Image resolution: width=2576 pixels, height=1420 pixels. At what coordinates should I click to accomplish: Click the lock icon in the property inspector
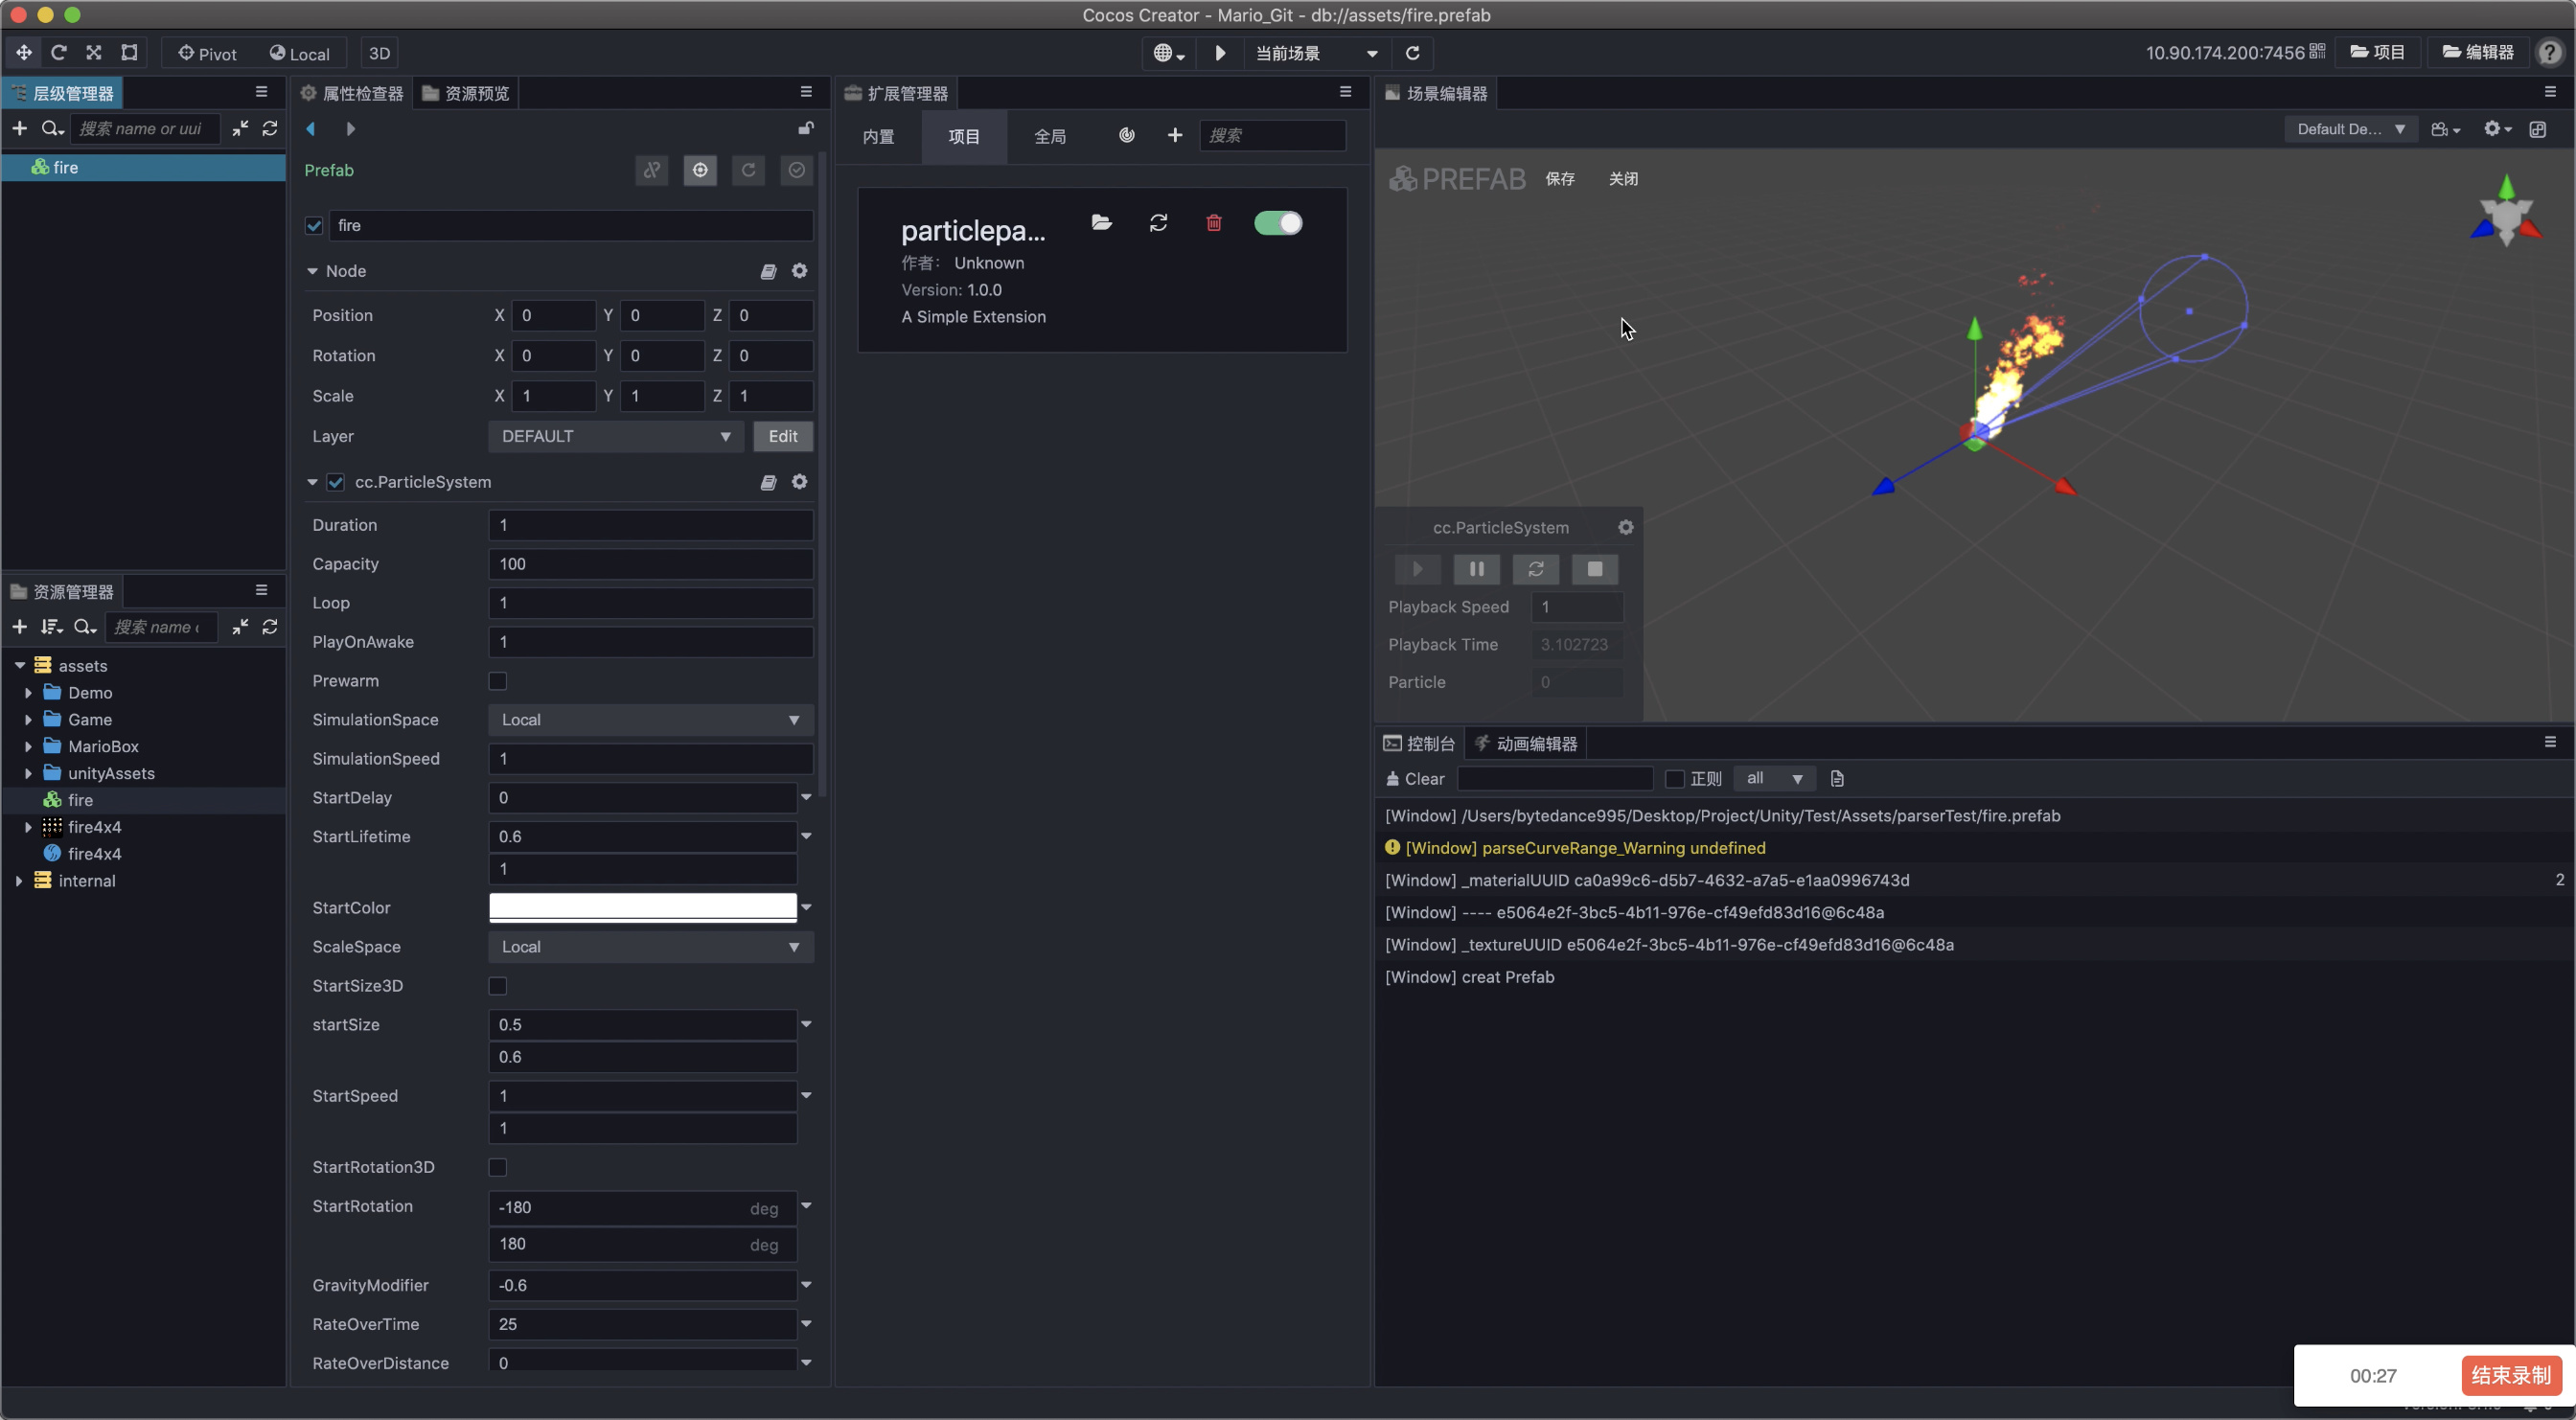805,128
